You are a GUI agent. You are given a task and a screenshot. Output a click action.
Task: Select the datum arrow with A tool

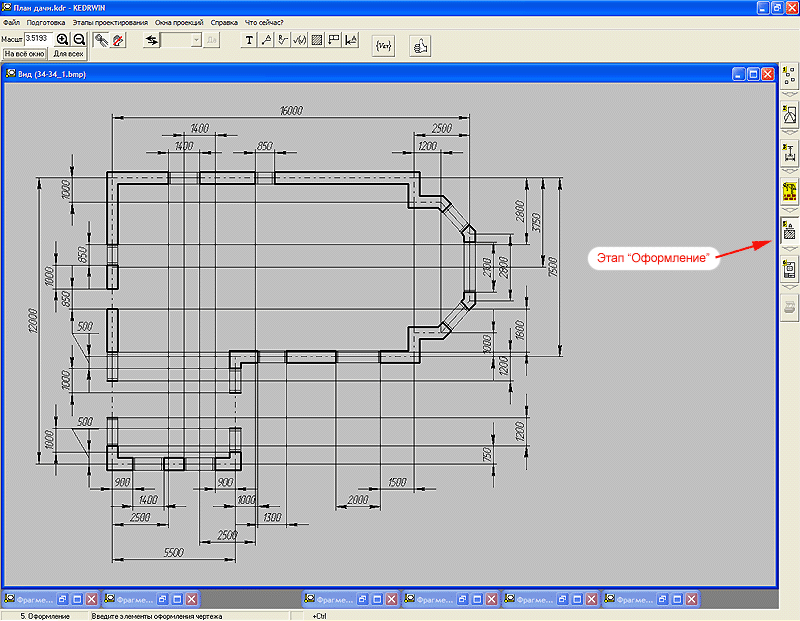click(x=351, y=40)
